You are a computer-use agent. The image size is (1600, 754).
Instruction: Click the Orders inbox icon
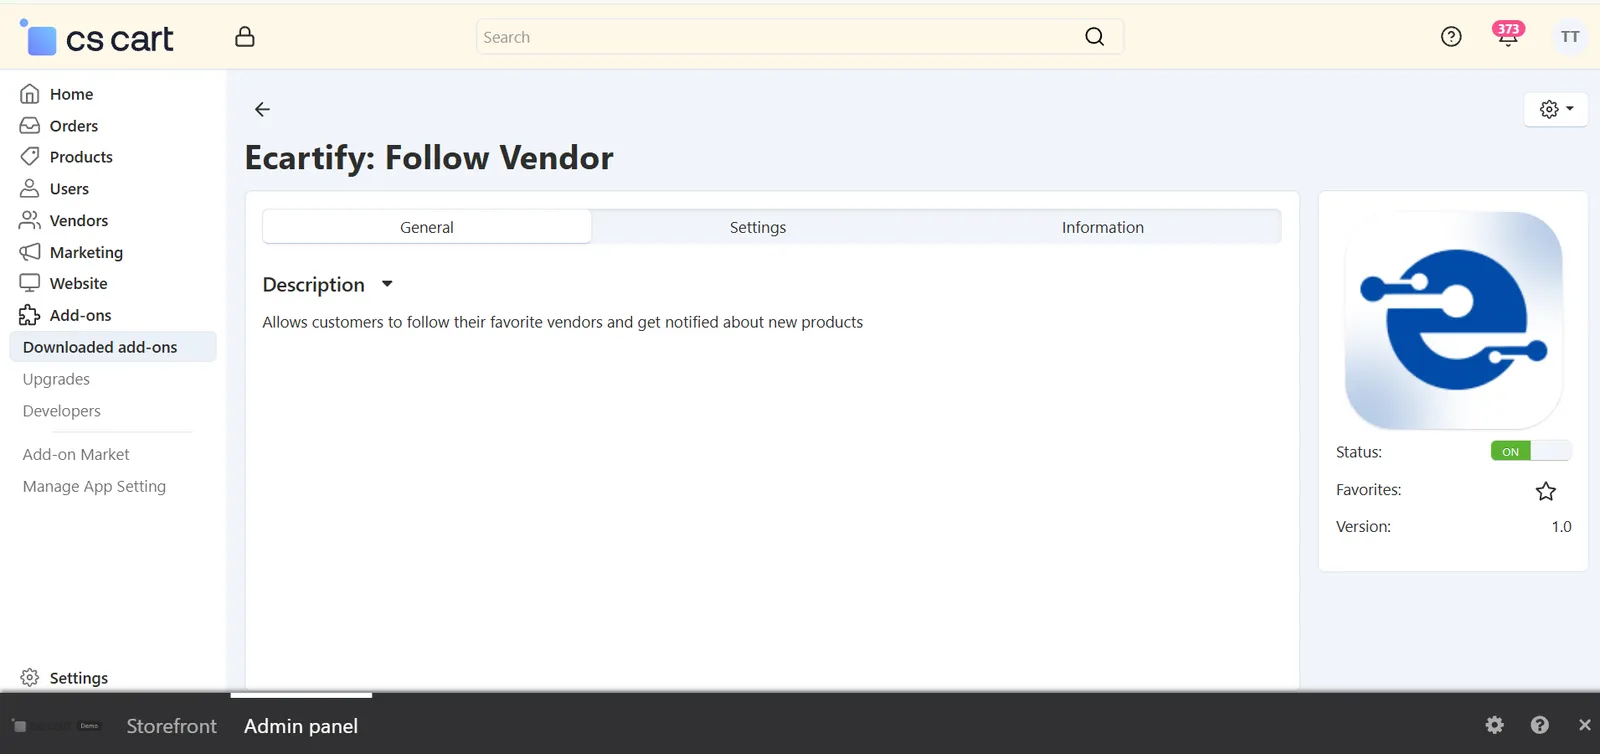tap(30, 126)
